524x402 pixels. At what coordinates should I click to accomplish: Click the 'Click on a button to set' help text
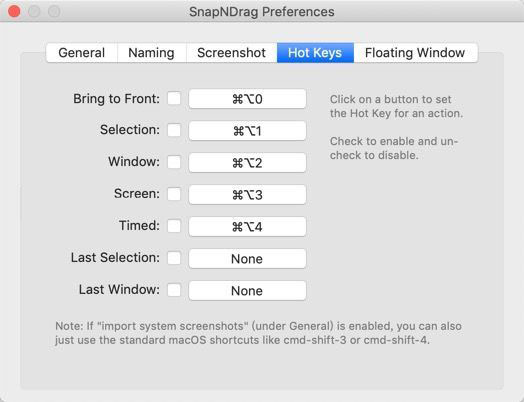(x=396, y=106)
